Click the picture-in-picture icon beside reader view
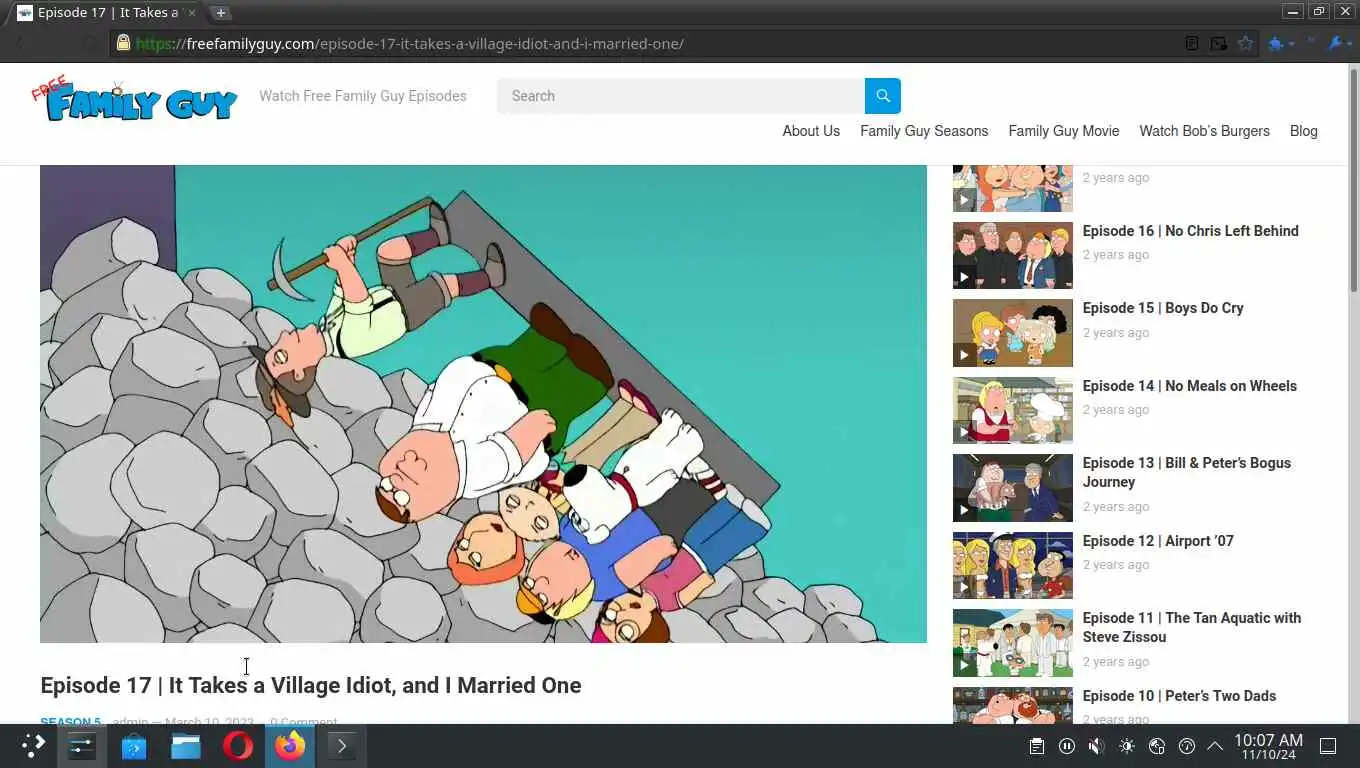Viewport: 1360px width, 768px height. 1218,43
